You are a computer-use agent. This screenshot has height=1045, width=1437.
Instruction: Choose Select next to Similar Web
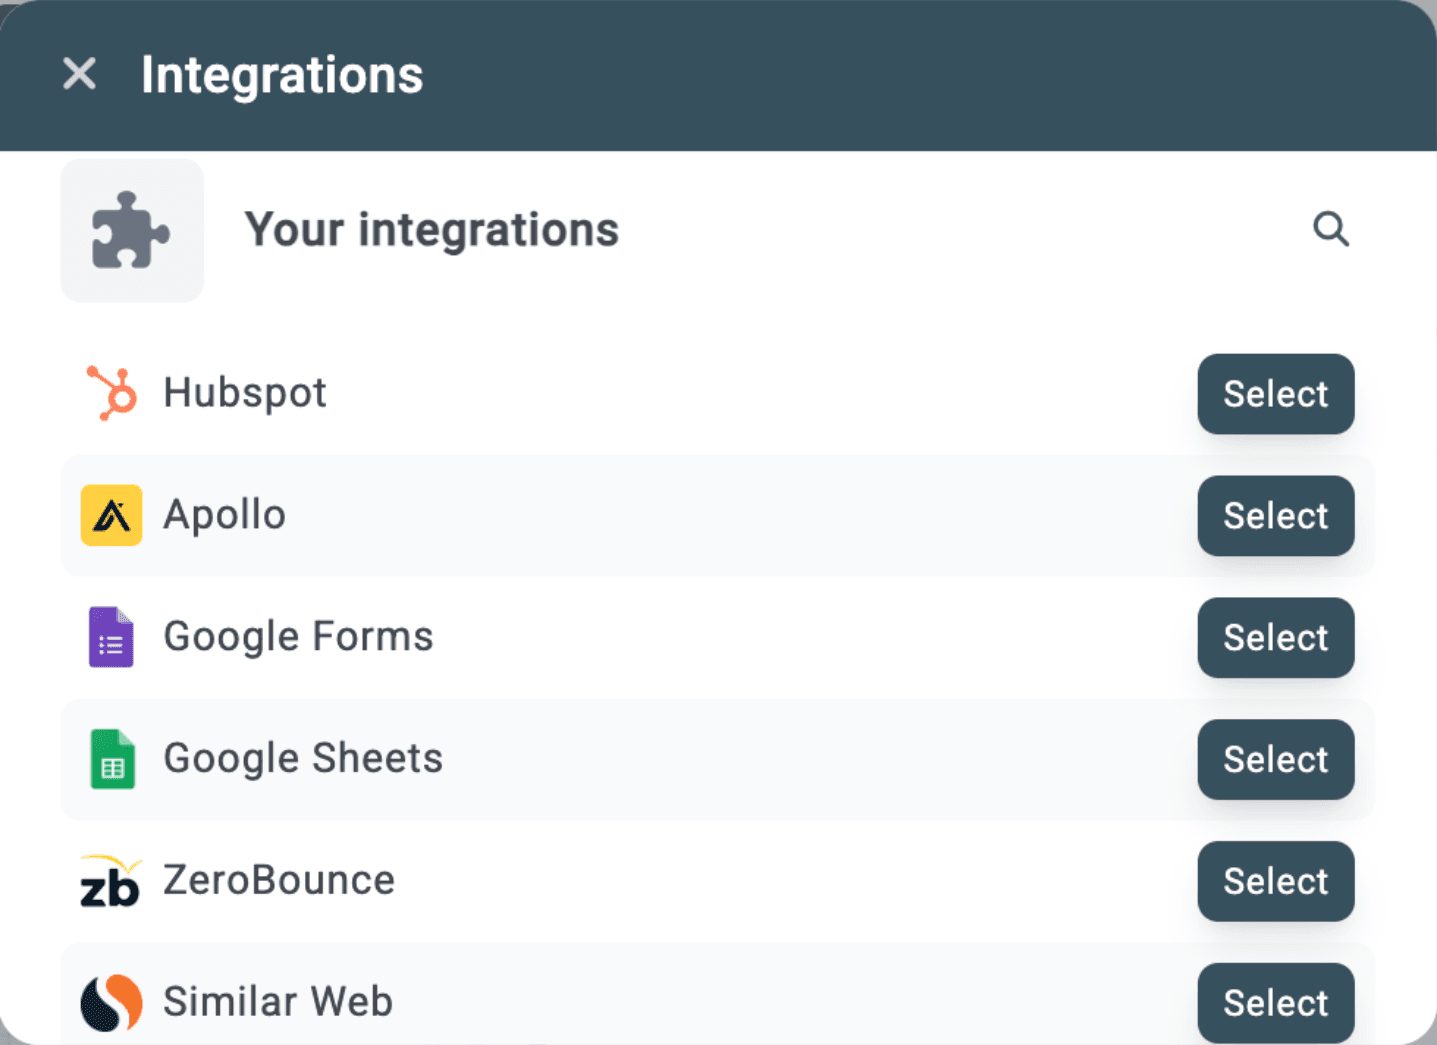pos(1275,1002)
